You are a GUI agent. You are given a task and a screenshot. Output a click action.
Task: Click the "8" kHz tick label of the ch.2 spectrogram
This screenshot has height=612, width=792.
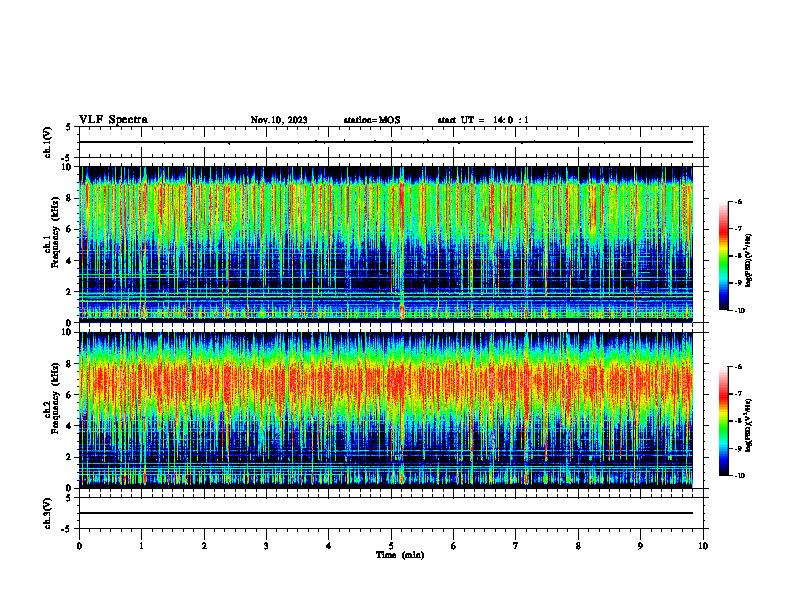click(70, 364)
